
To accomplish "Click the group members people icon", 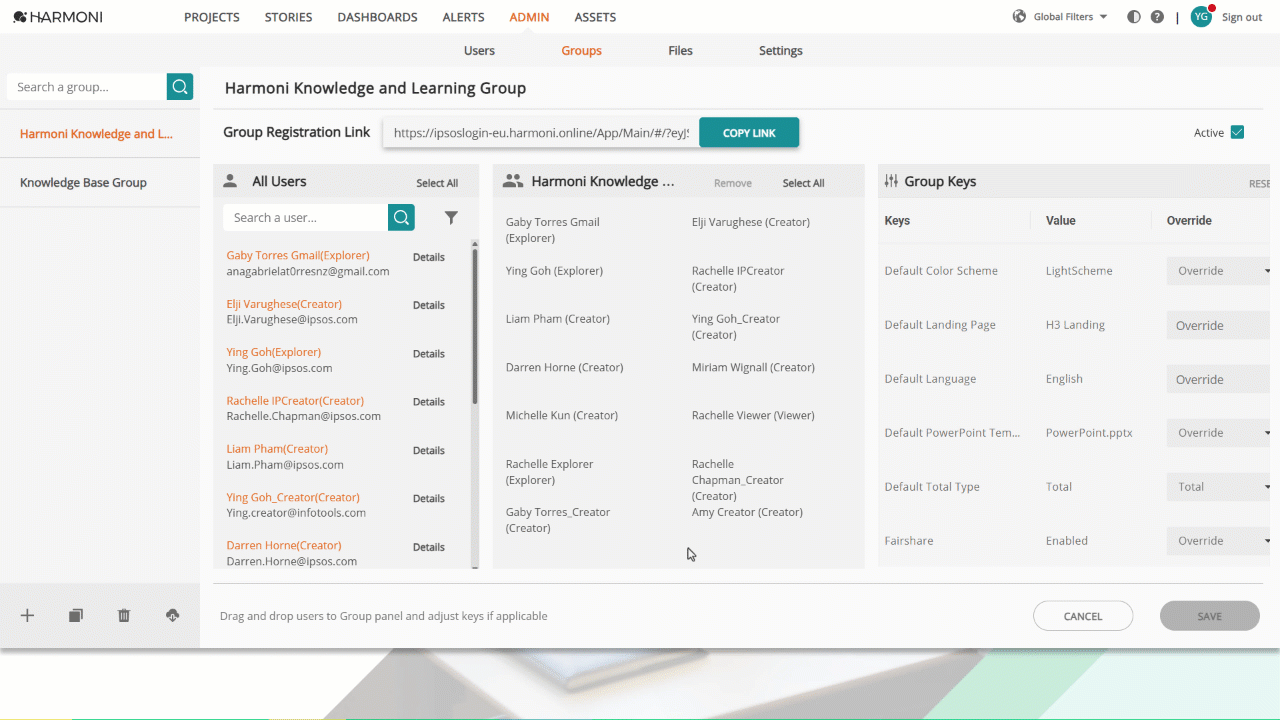I will point(513,181).
